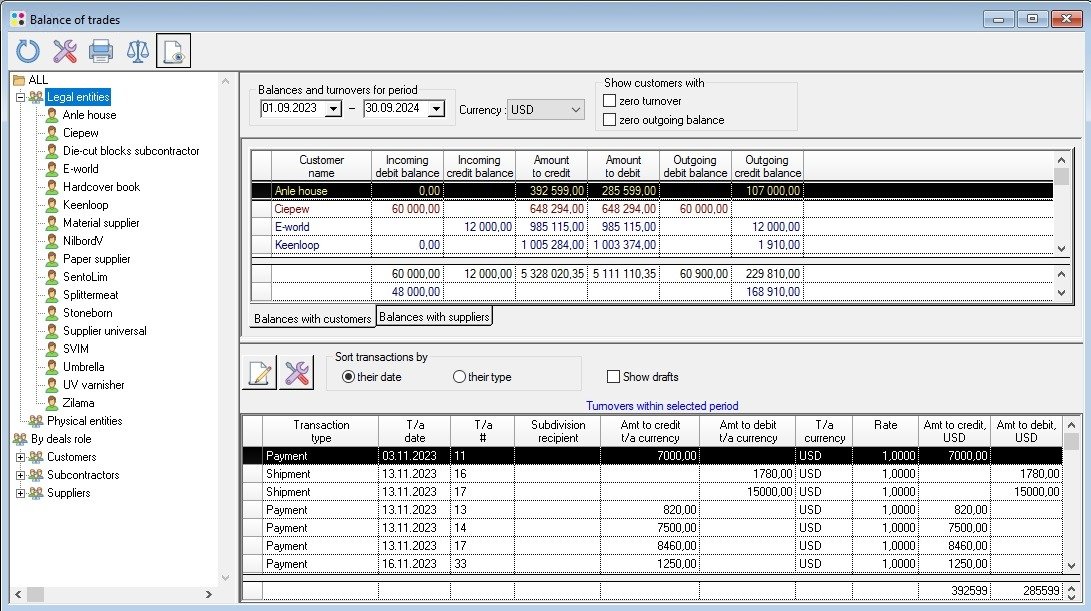Screen dimensions: 1091x611
Task: Switch to Balances with suppliers tab
Action: [x=434, y=317]
